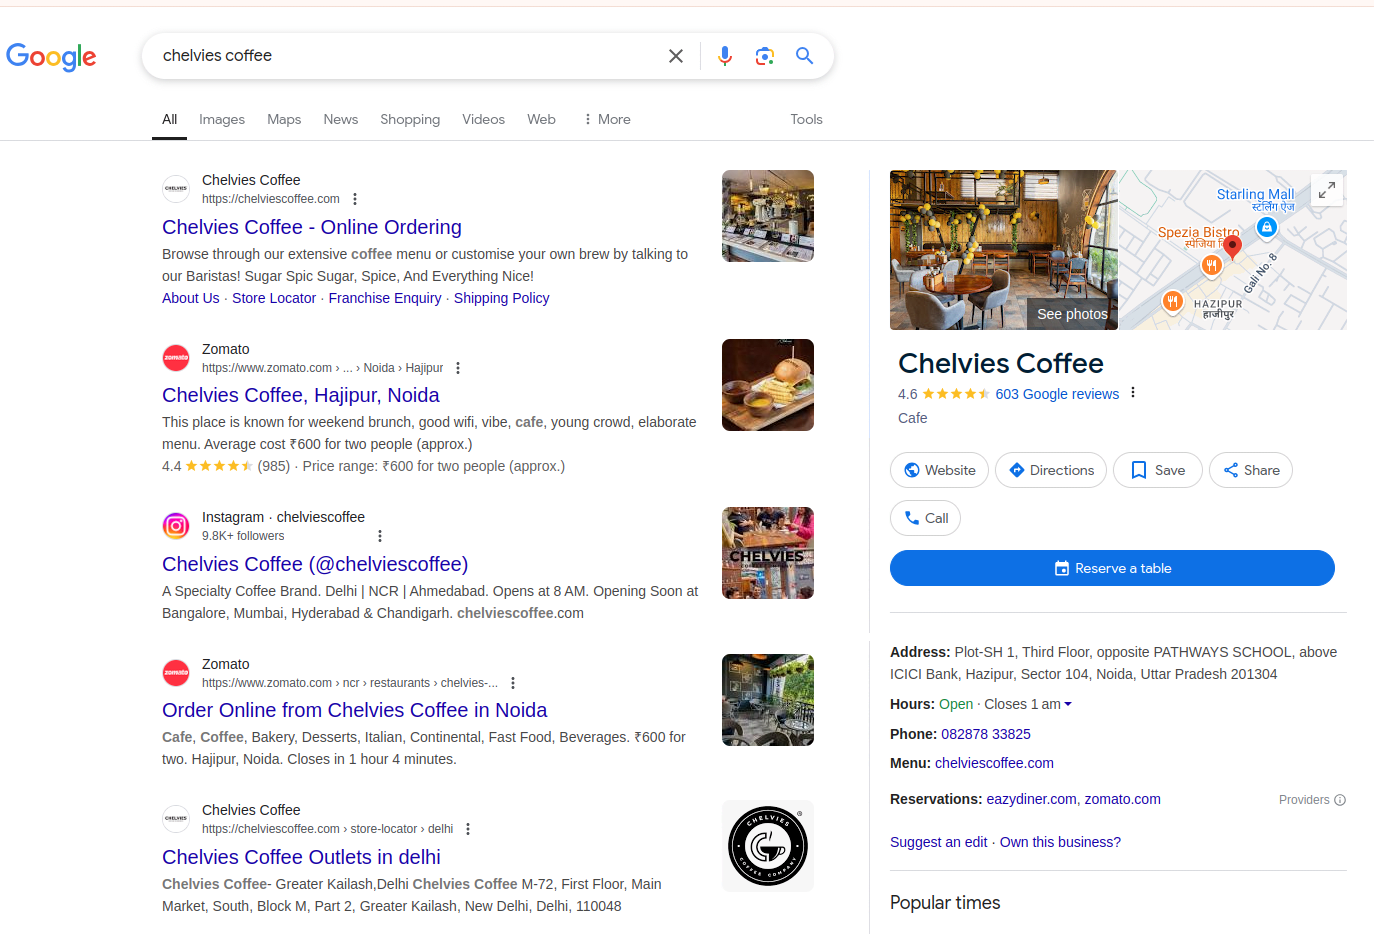Click the Google logo to go home
Viewport: 1374px width, 934px height.
tap(51, 58)
